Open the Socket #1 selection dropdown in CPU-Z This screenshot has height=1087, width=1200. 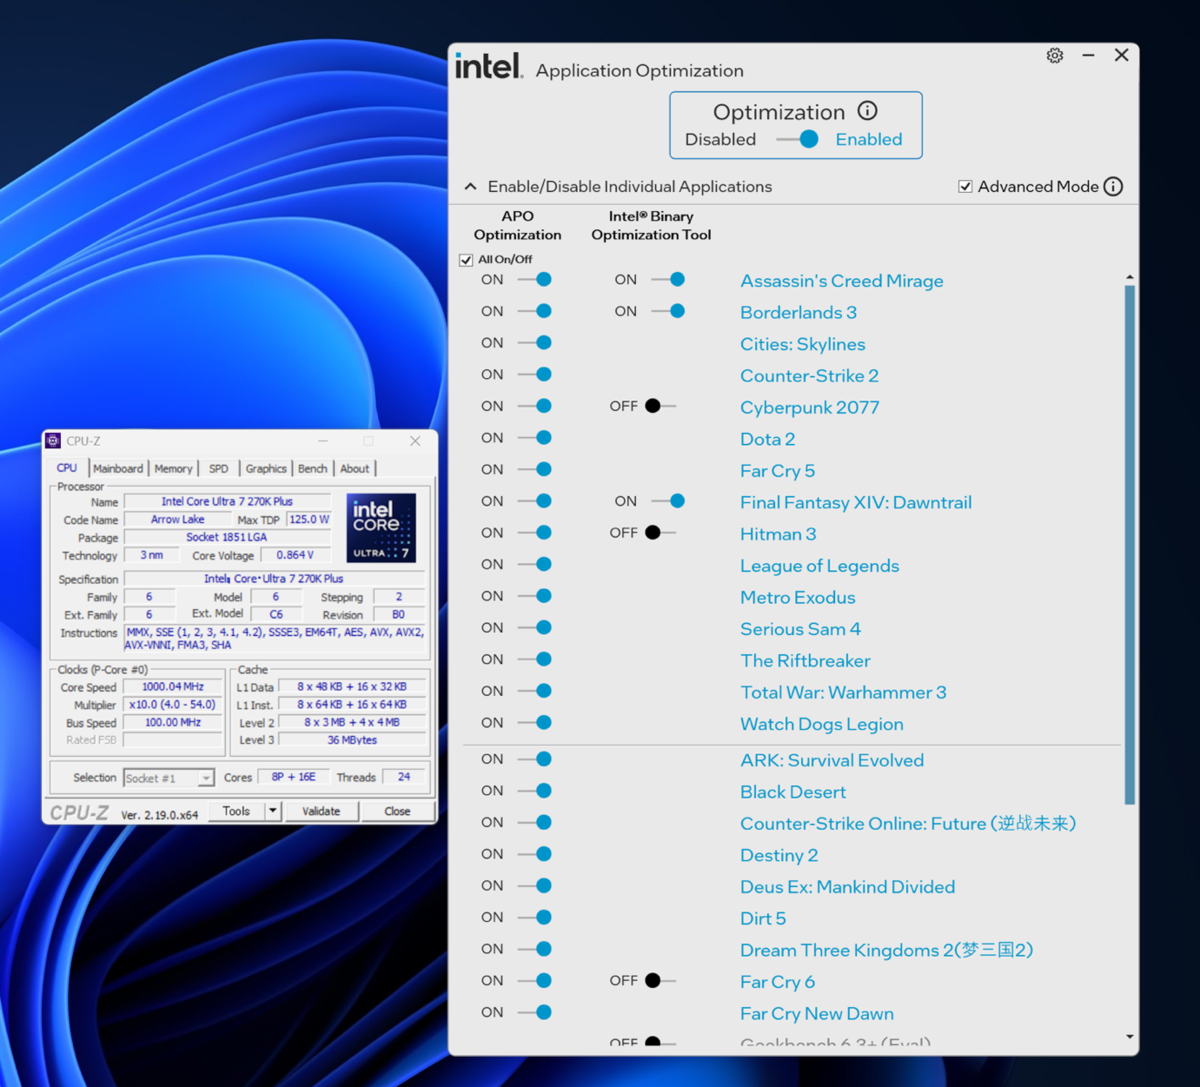[205, 778]
